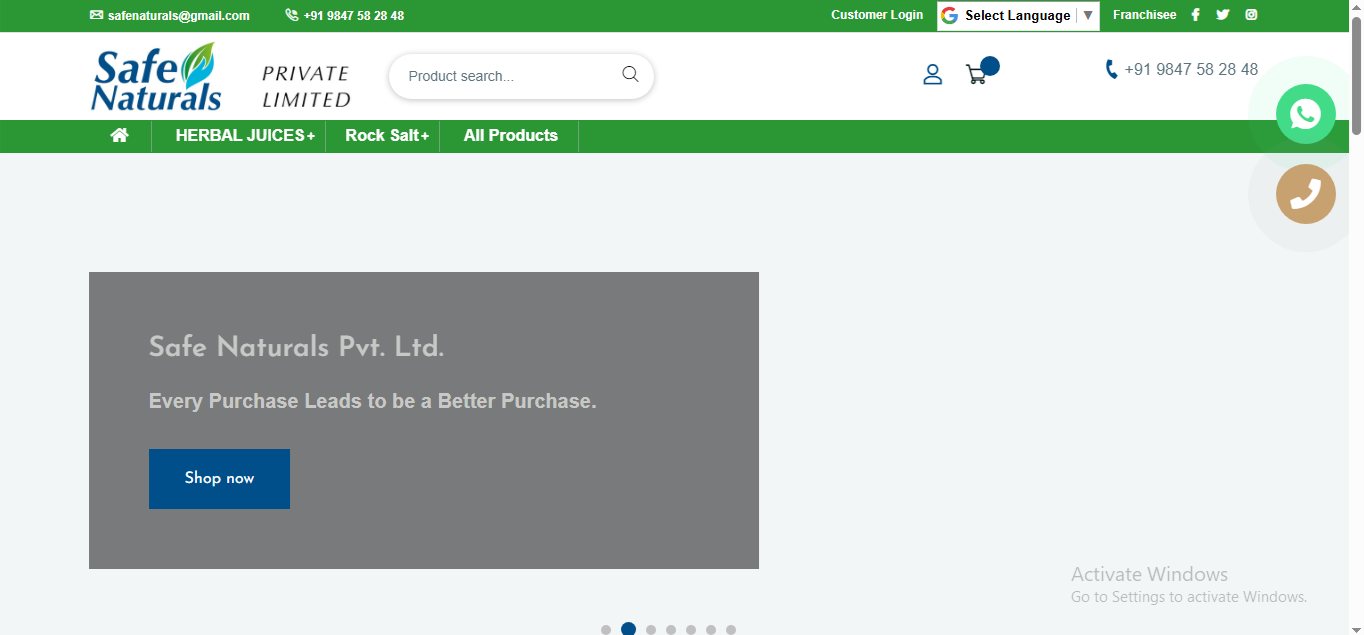1364x635 pixels.
Task: Open the Franchisee link
Action: (x=1144, y=15)
